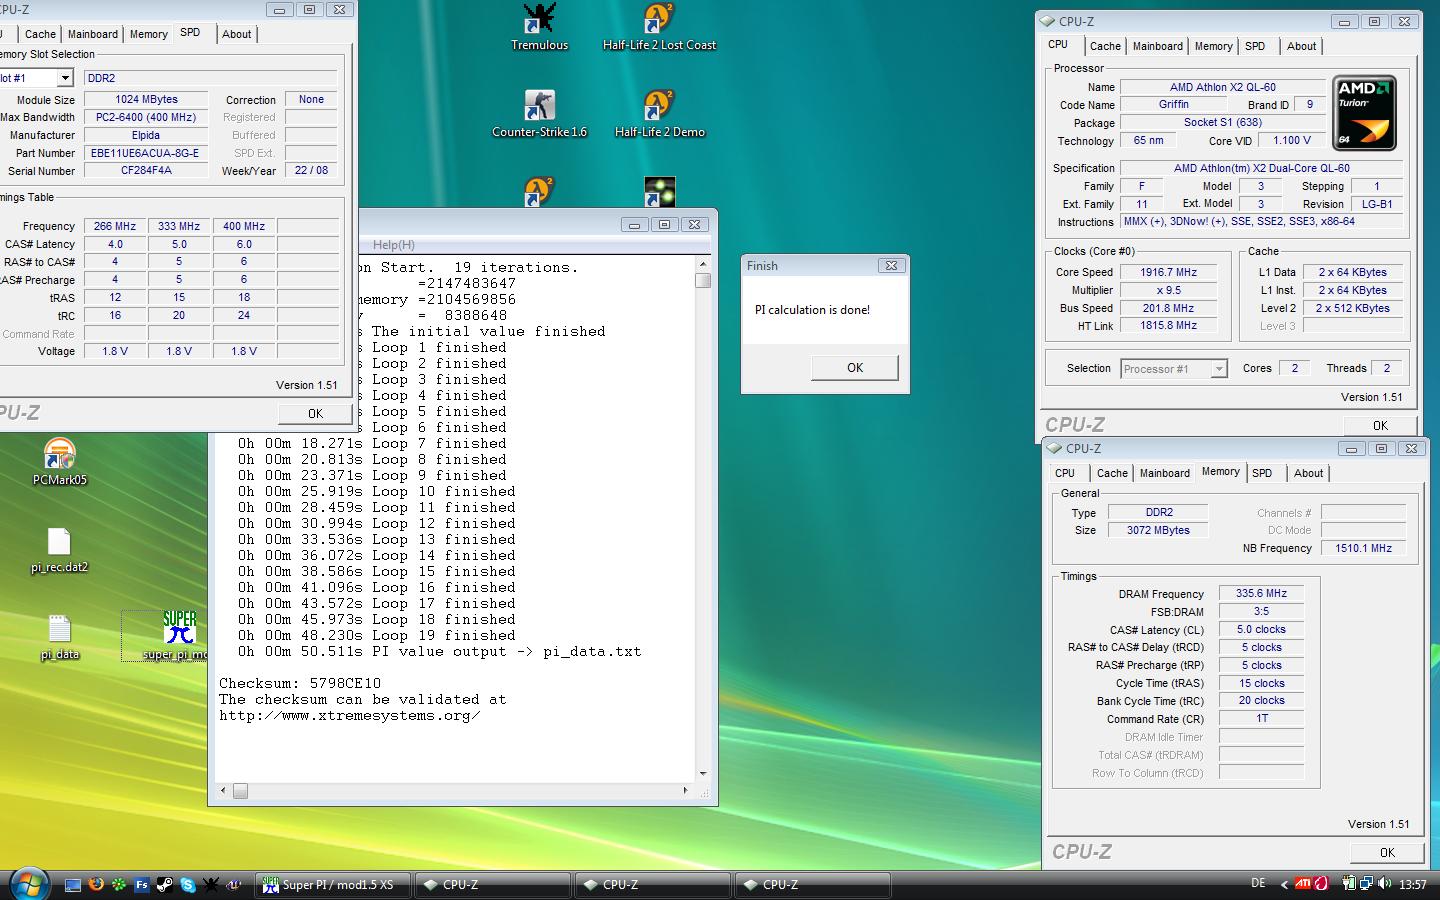Open the ATI tray icon
This screenshot has height=900, width=1440.
point(1303,884)
